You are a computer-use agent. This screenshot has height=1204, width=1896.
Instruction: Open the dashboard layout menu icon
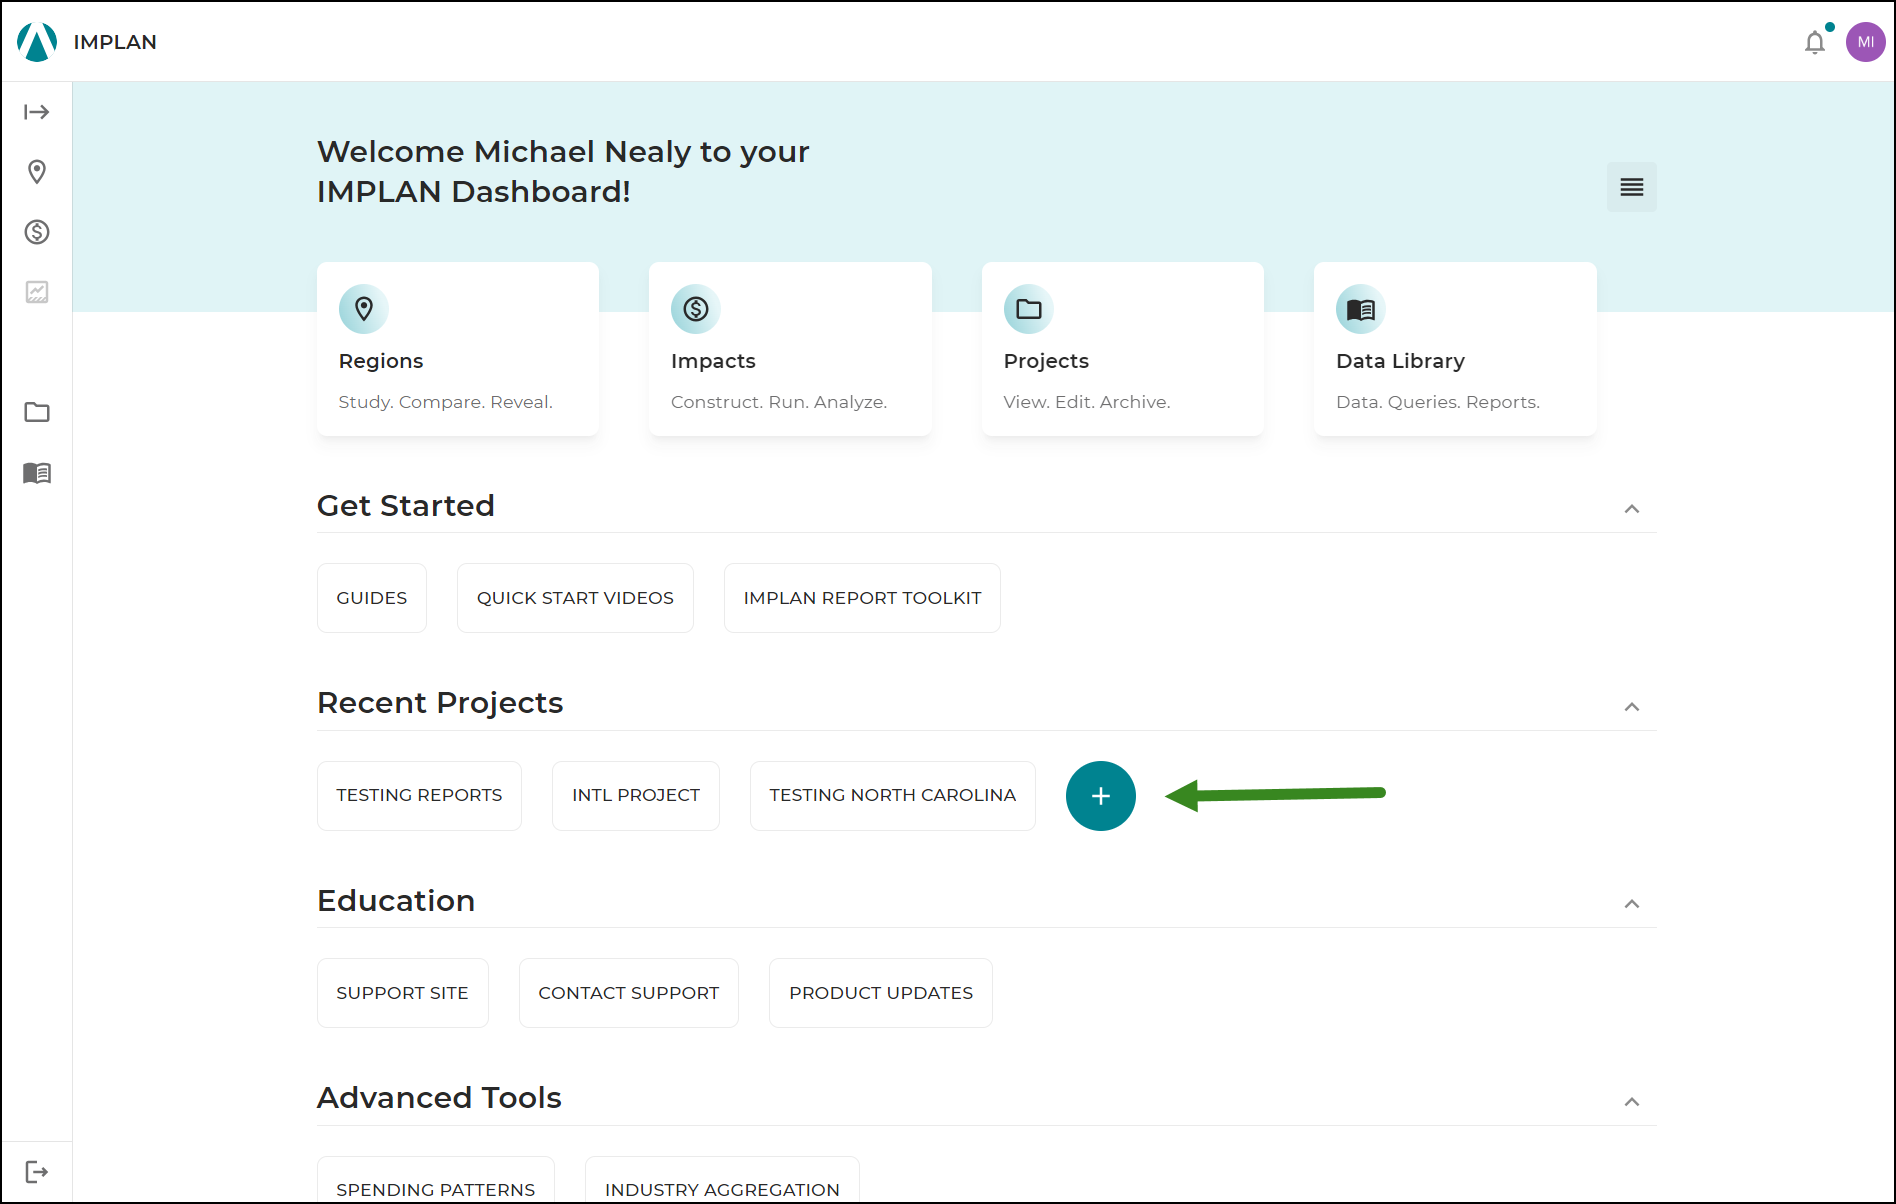[x=1632, y=187]
